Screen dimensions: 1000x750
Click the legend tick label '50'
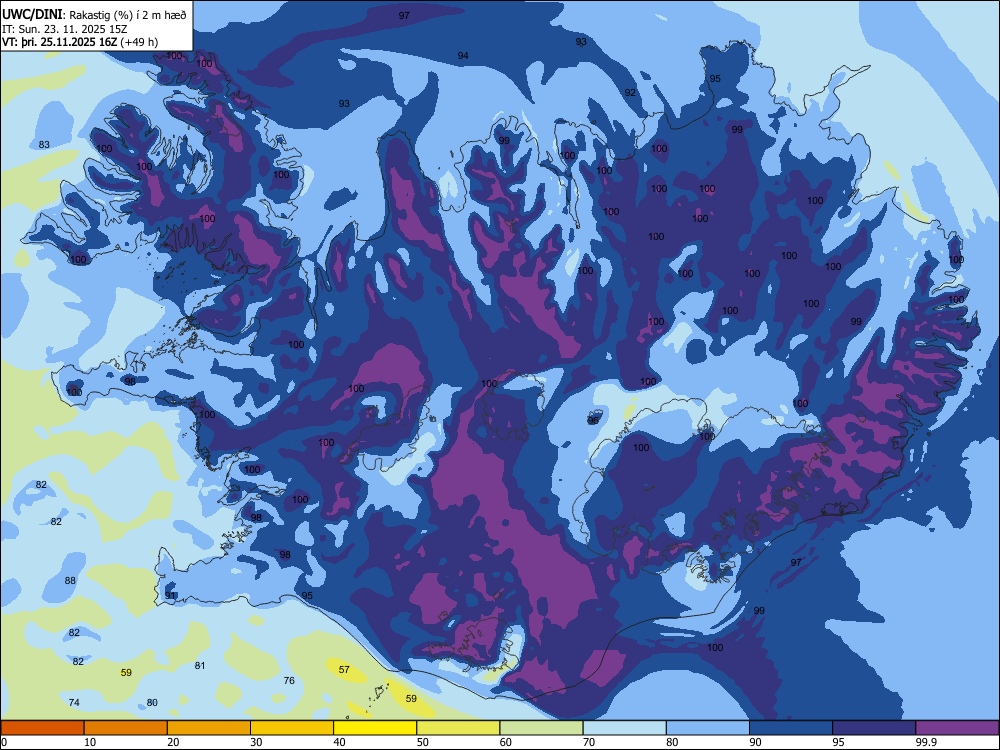[x=422, y=742]
